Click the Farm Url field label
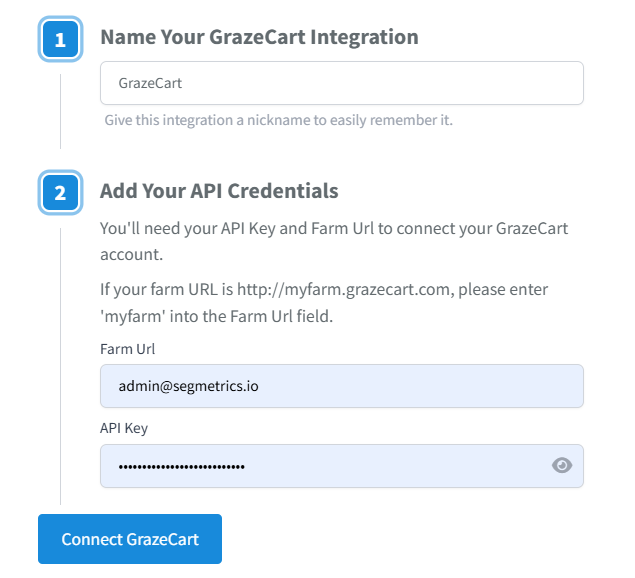The height and width of the screenshot is (578, 635). coord(128,349)
